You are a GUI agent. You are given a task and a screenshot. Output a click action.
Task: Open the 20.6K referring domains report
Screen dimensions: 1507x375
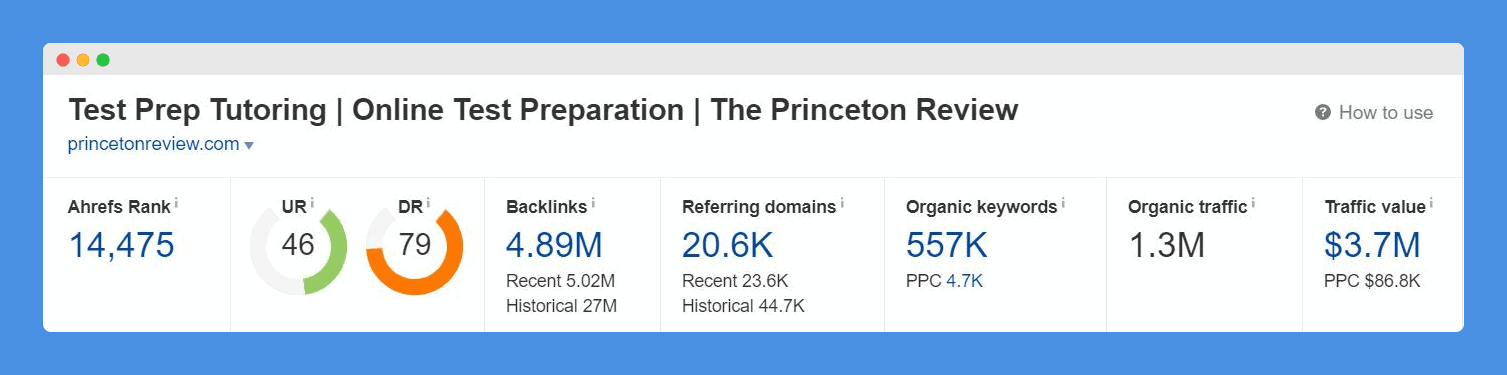(x=727, y=245)
